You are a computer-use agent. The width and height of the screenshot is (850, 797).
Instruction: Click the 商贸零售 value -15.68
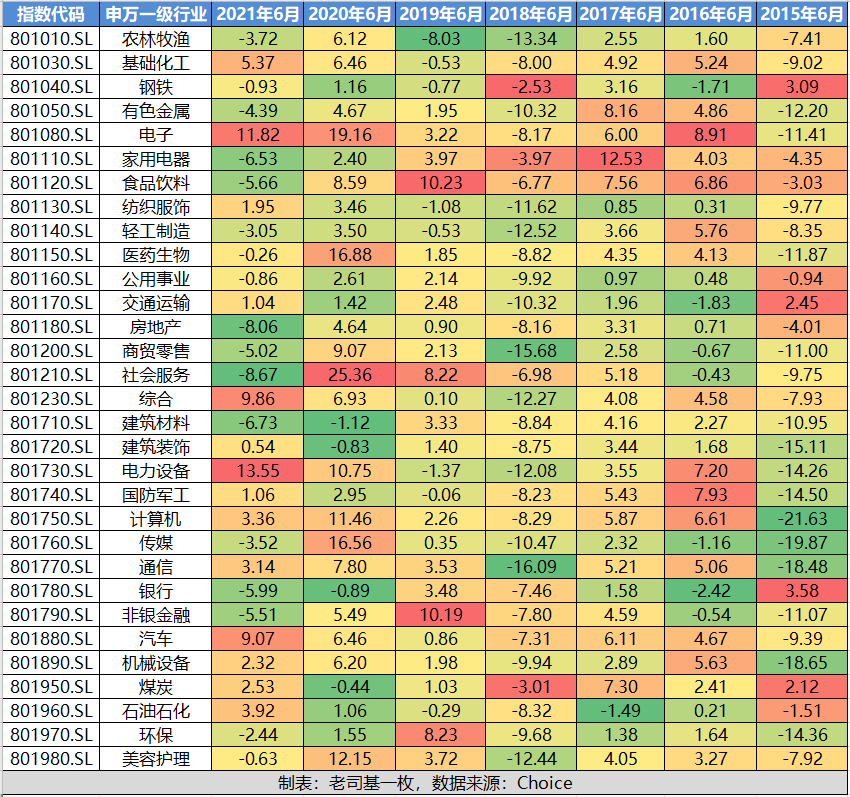pos(531,351)
